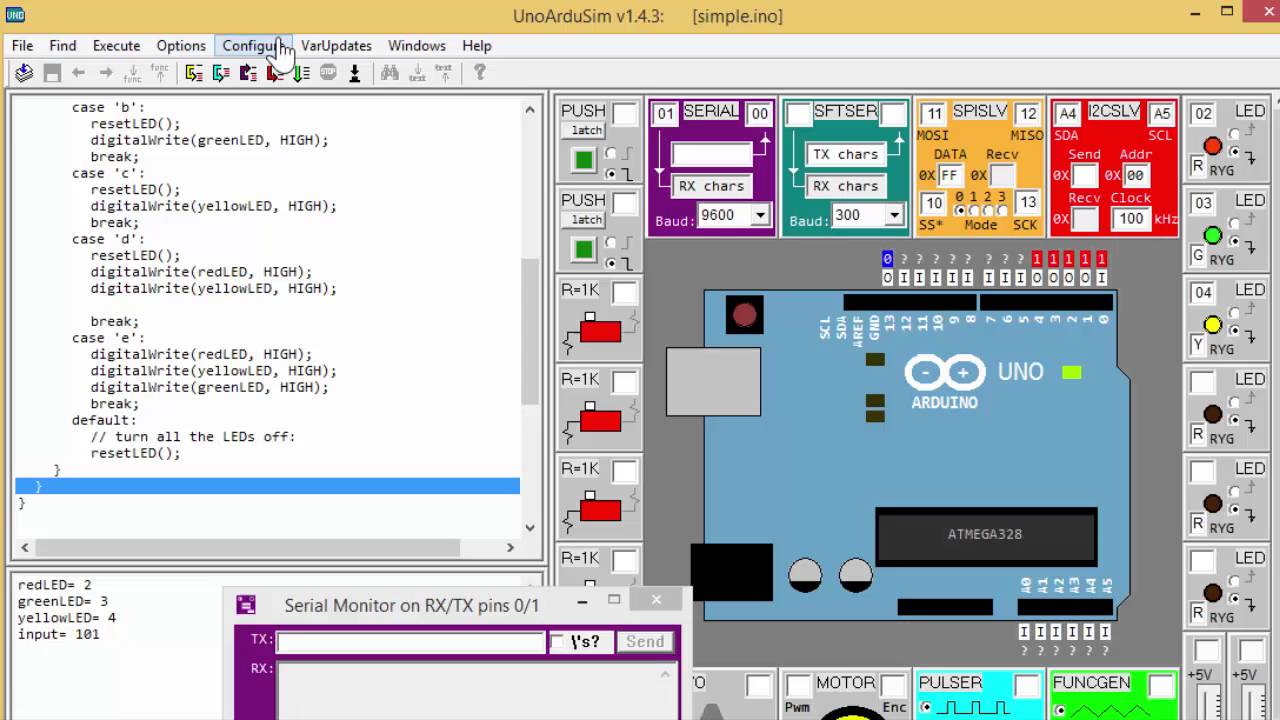Open the SFTSER Baud 300 dropdown
This screenshot has height=720, width=1280.
pos(894,215)
